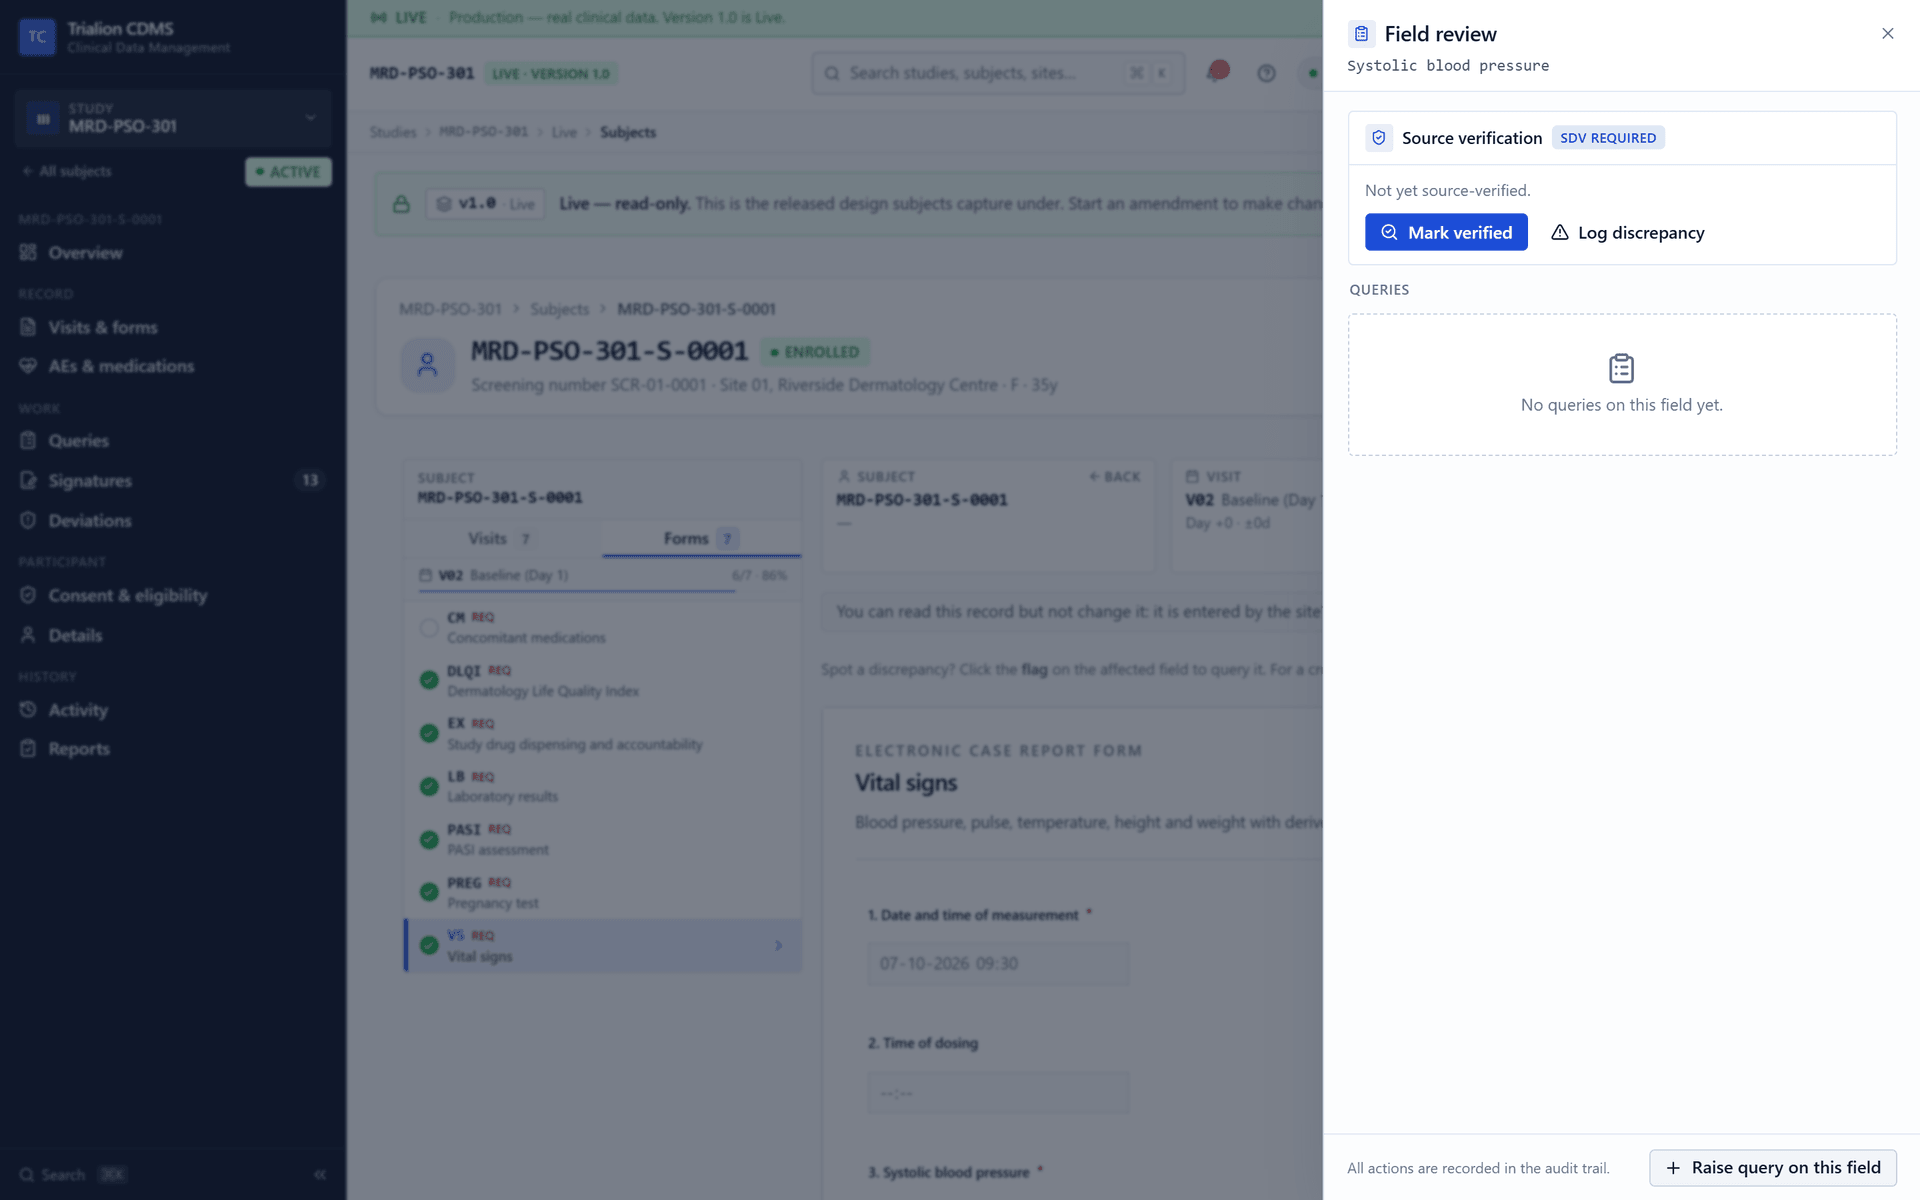
Task: Click the Studies breadcrumb link
Action: (392, 132)
